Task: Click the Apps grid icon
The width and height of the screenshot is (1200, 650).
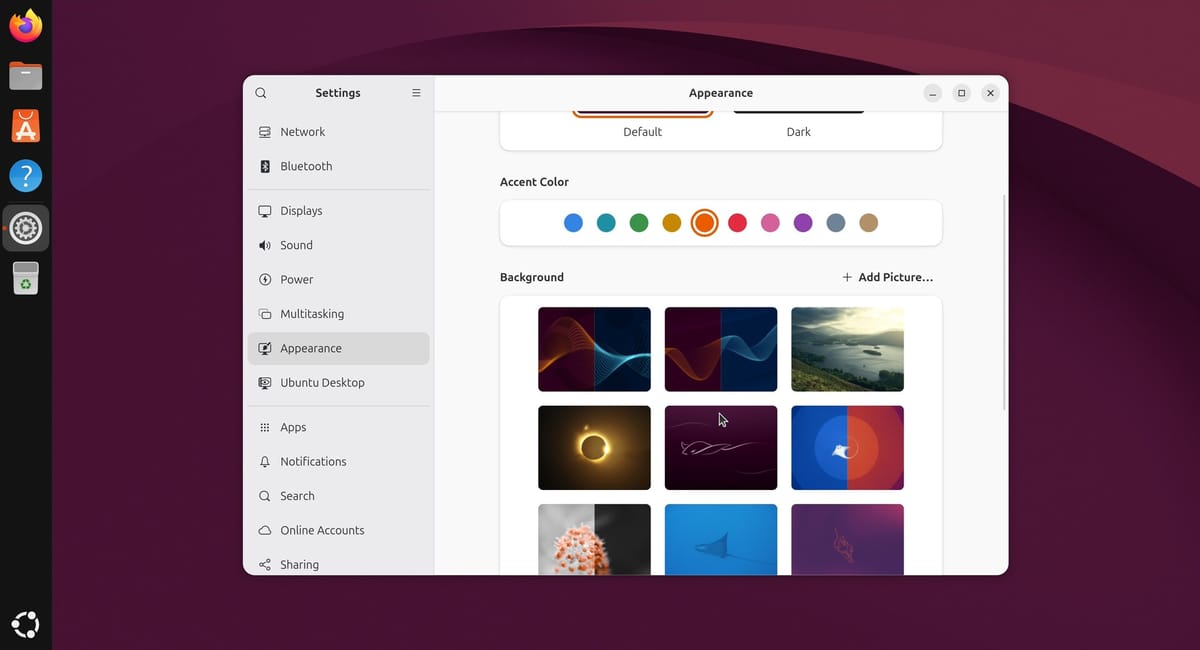Action: pyautogui.click(x=265, y=427)
